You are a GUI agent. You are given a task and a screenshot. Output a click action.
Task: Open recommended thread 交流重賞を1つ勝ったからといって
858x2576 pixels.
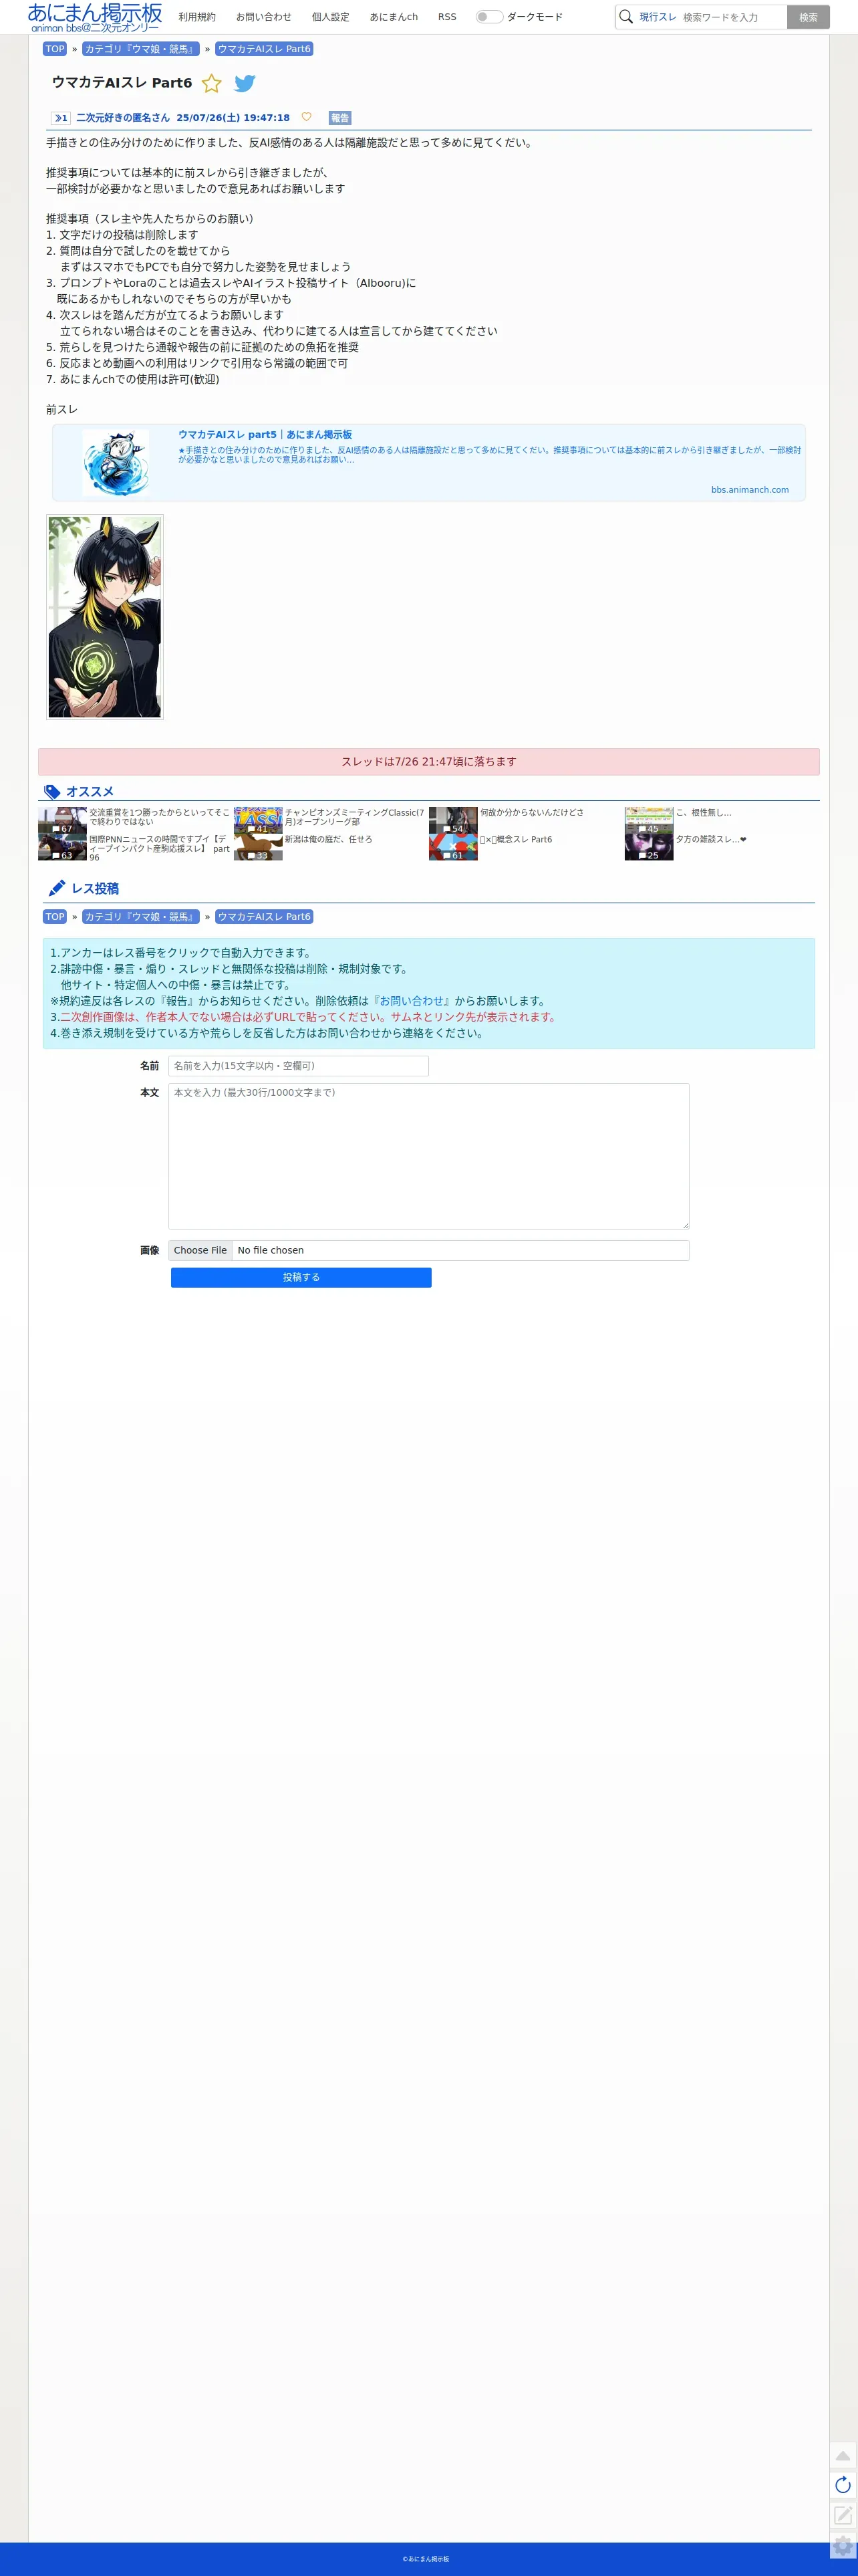point(159,817)
